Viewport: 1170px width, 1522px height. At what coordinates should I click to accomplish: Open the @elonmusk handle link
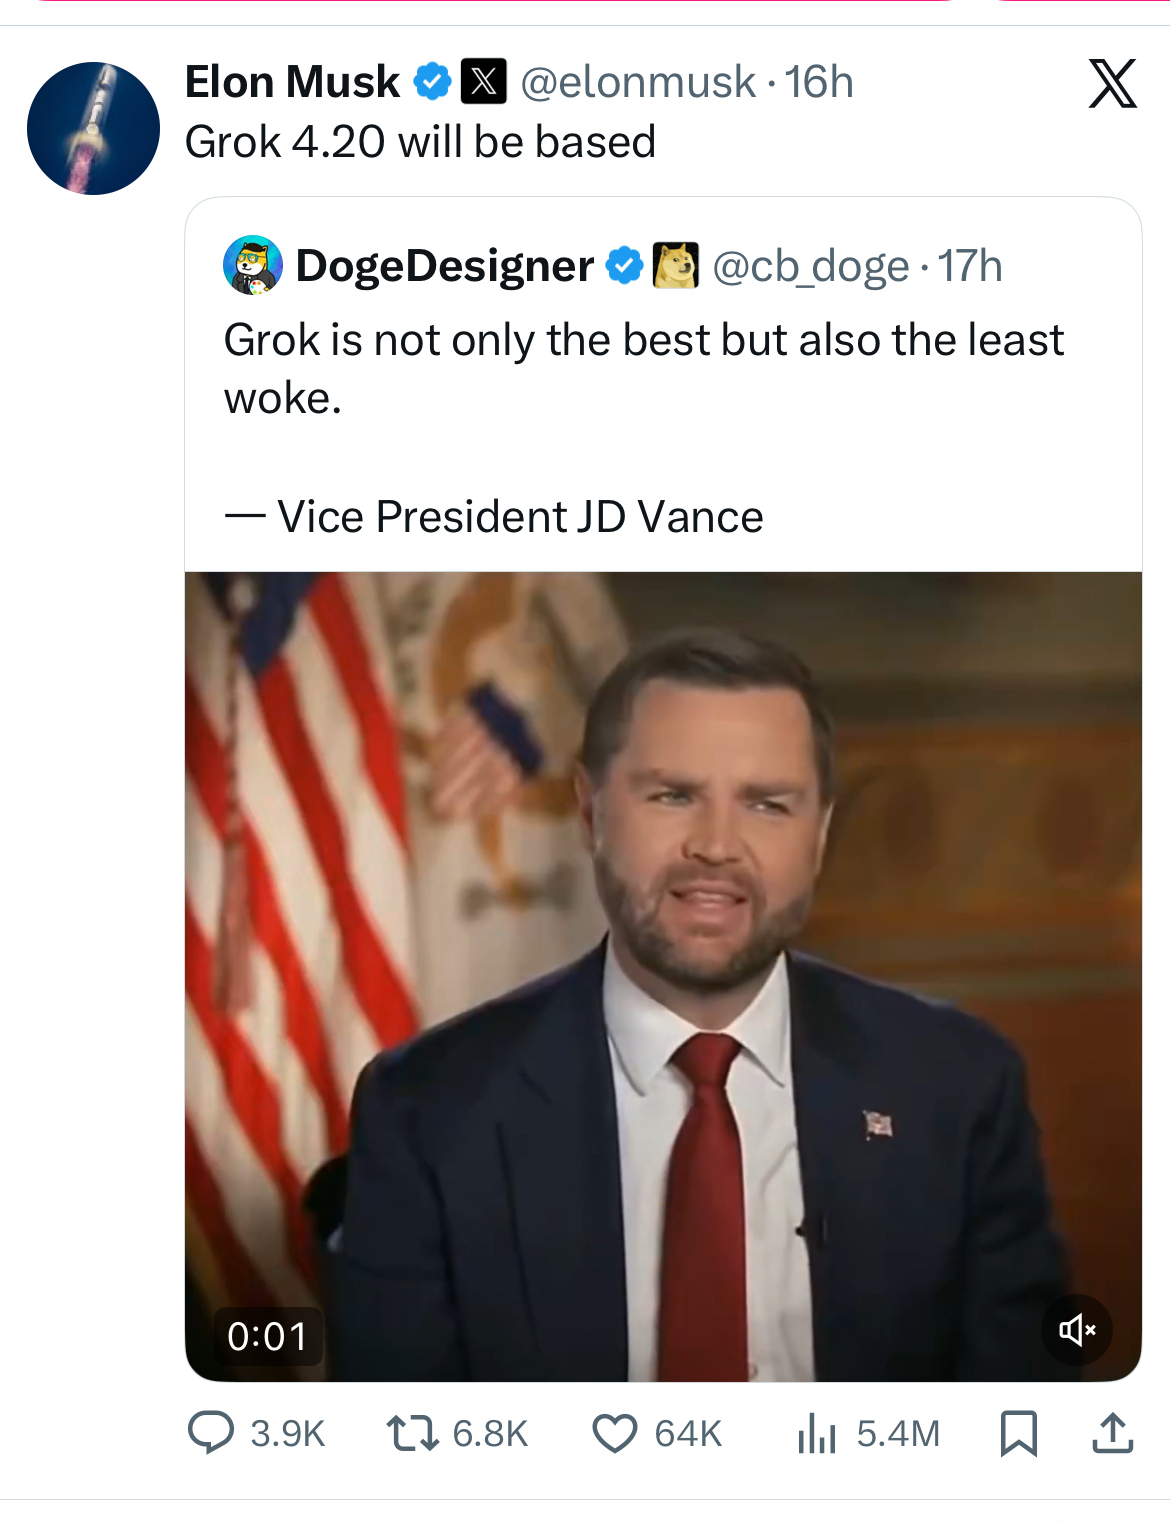point(638,82)
